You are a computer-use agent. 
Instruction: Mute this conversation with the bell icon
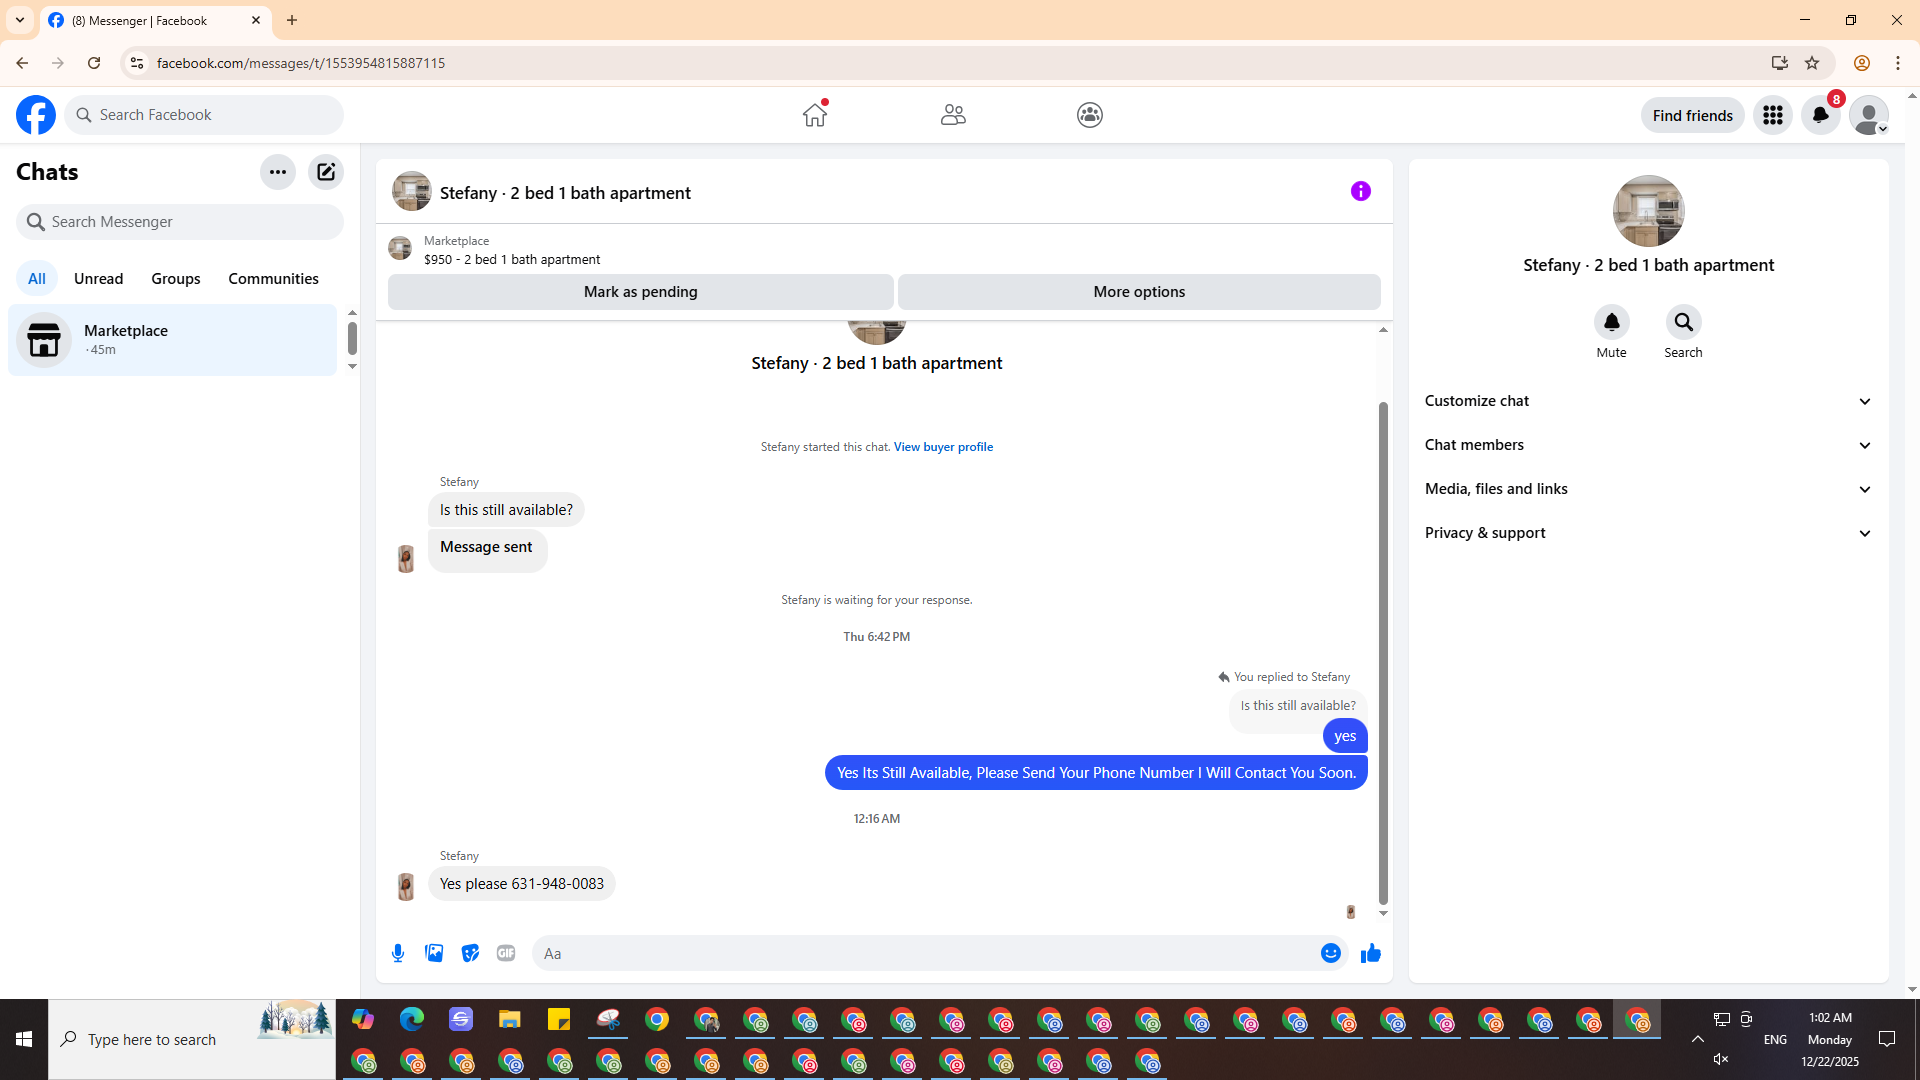pos(1612,322)
